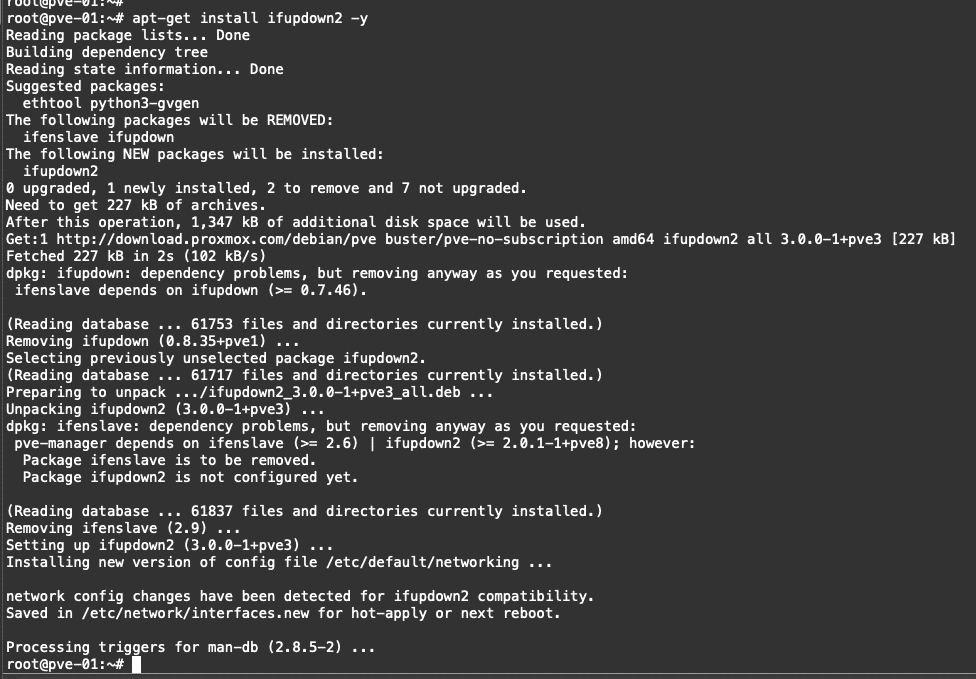Image resolution: width=976 pixels, height=679 pixels.
Task: Click the 'network config changes have been detected' message
Action: 300,596
